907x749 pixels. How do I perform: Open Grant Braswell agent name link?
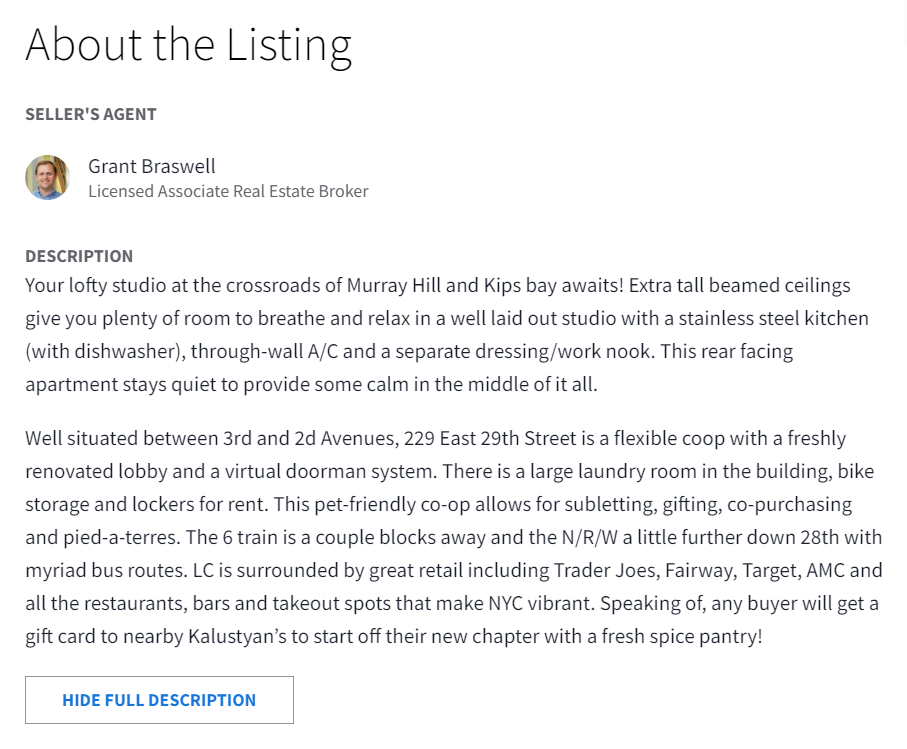pos(152,167)
